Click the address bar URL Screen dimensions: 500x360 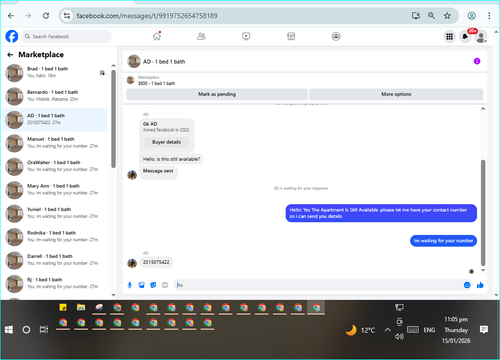click(147, 16)
